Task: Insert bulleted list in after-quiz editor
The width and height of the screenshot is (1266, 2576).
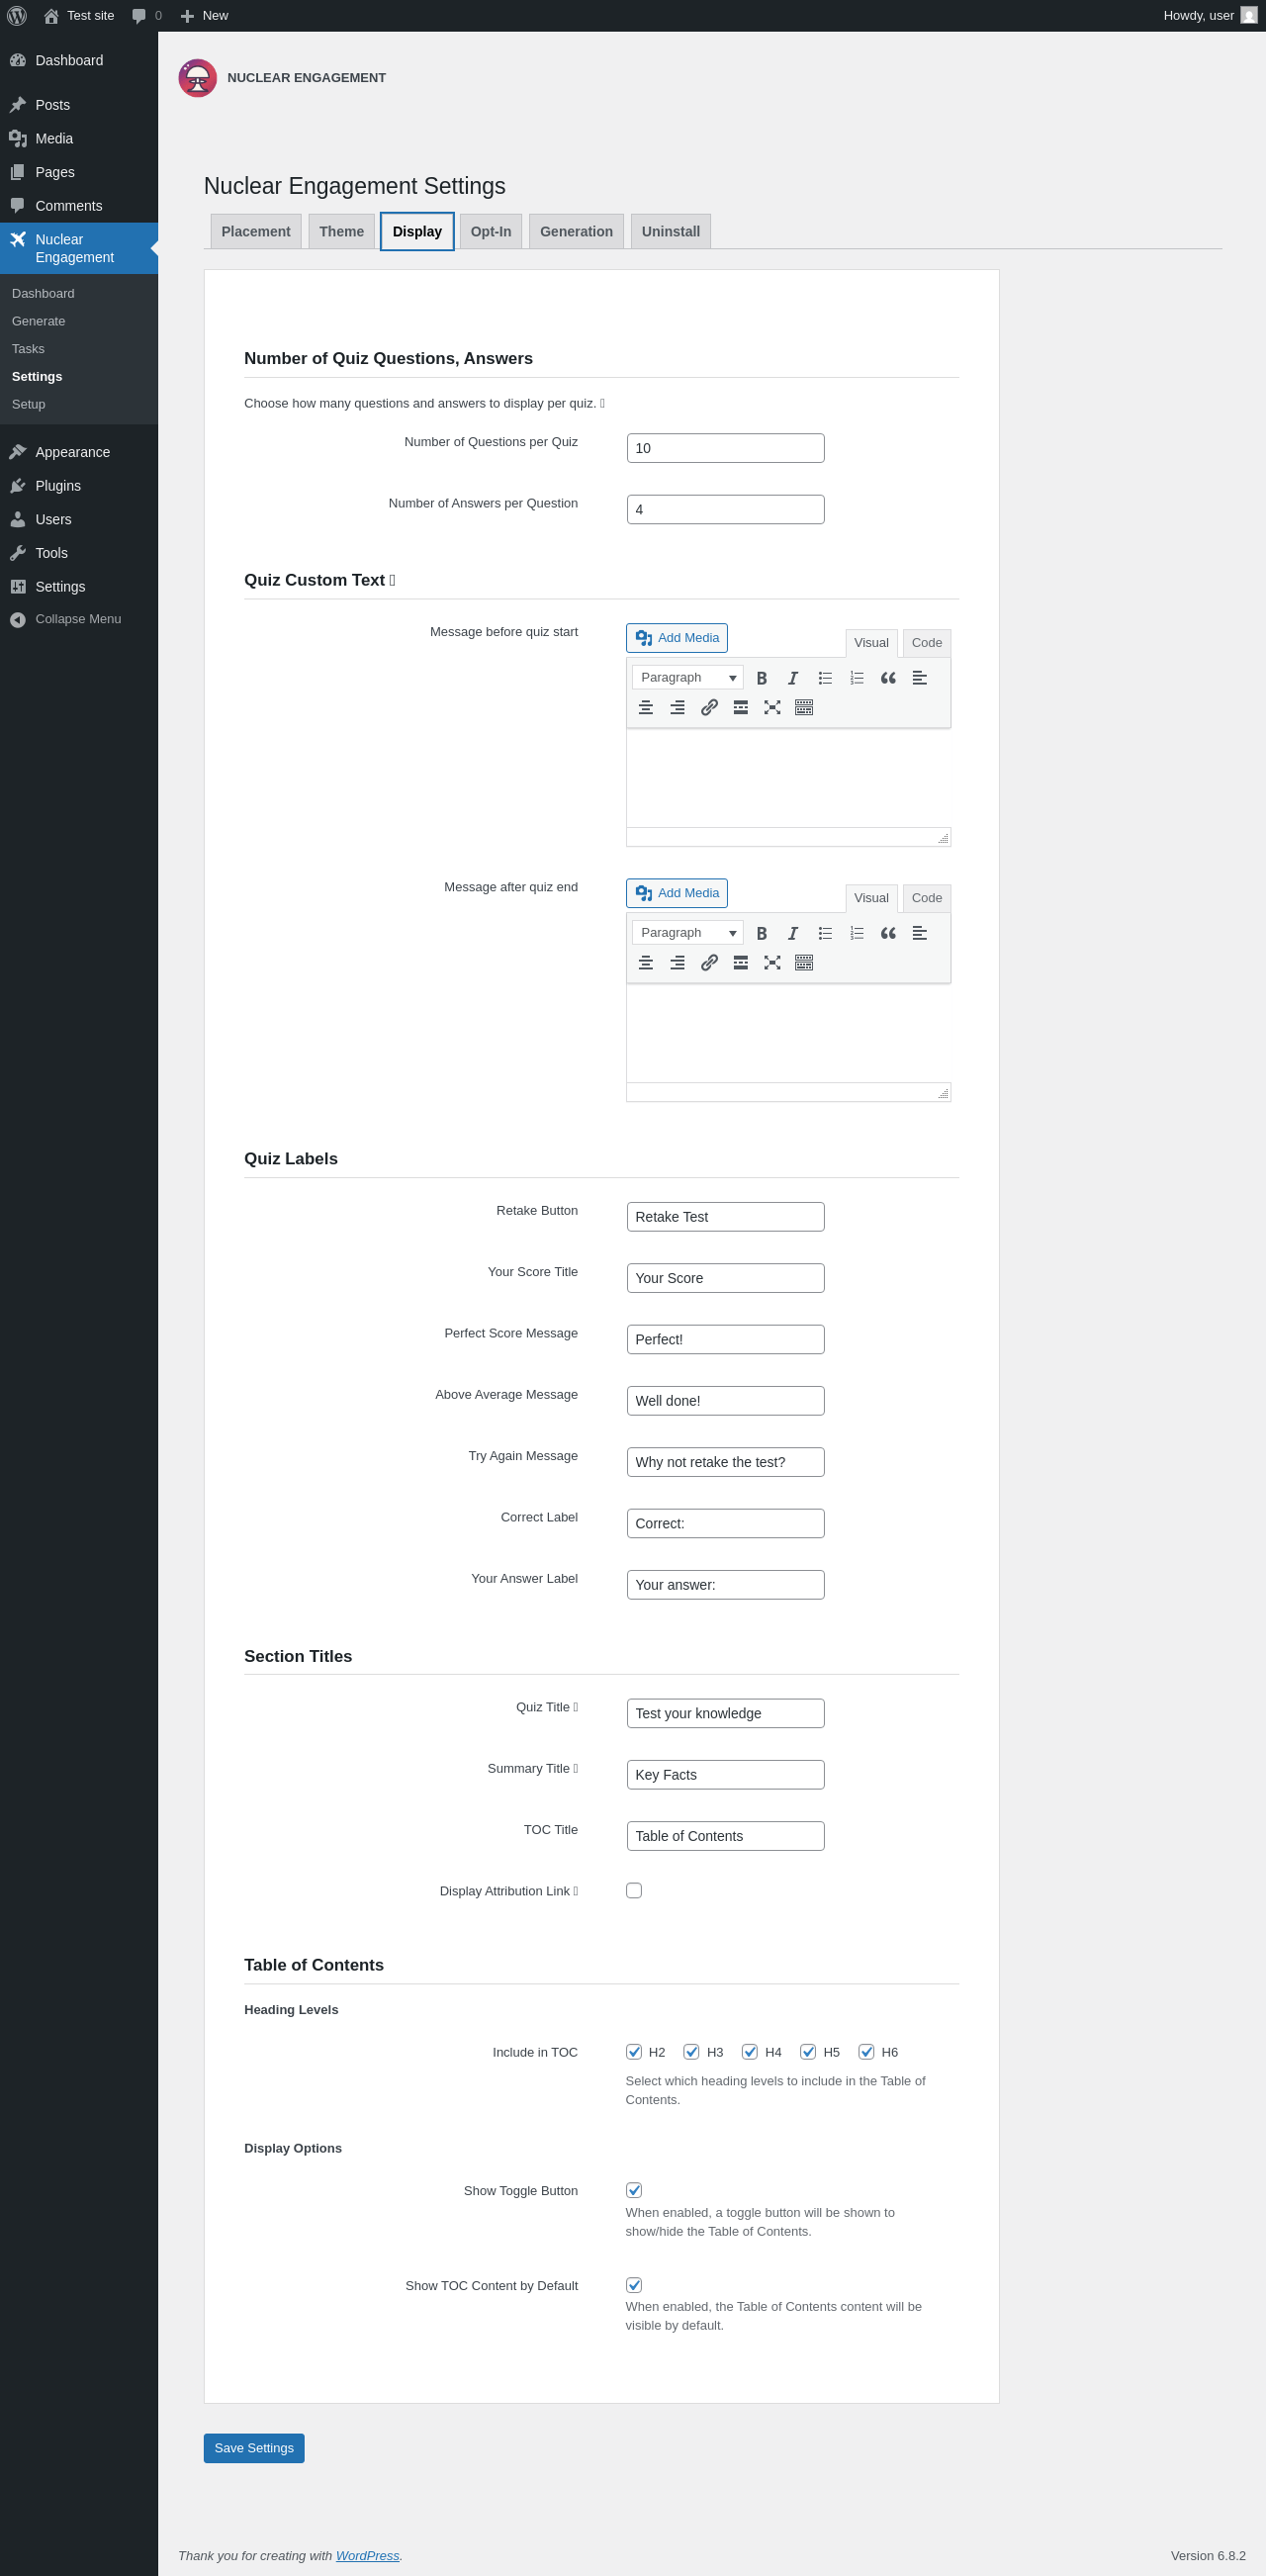Action: point(825,933)
